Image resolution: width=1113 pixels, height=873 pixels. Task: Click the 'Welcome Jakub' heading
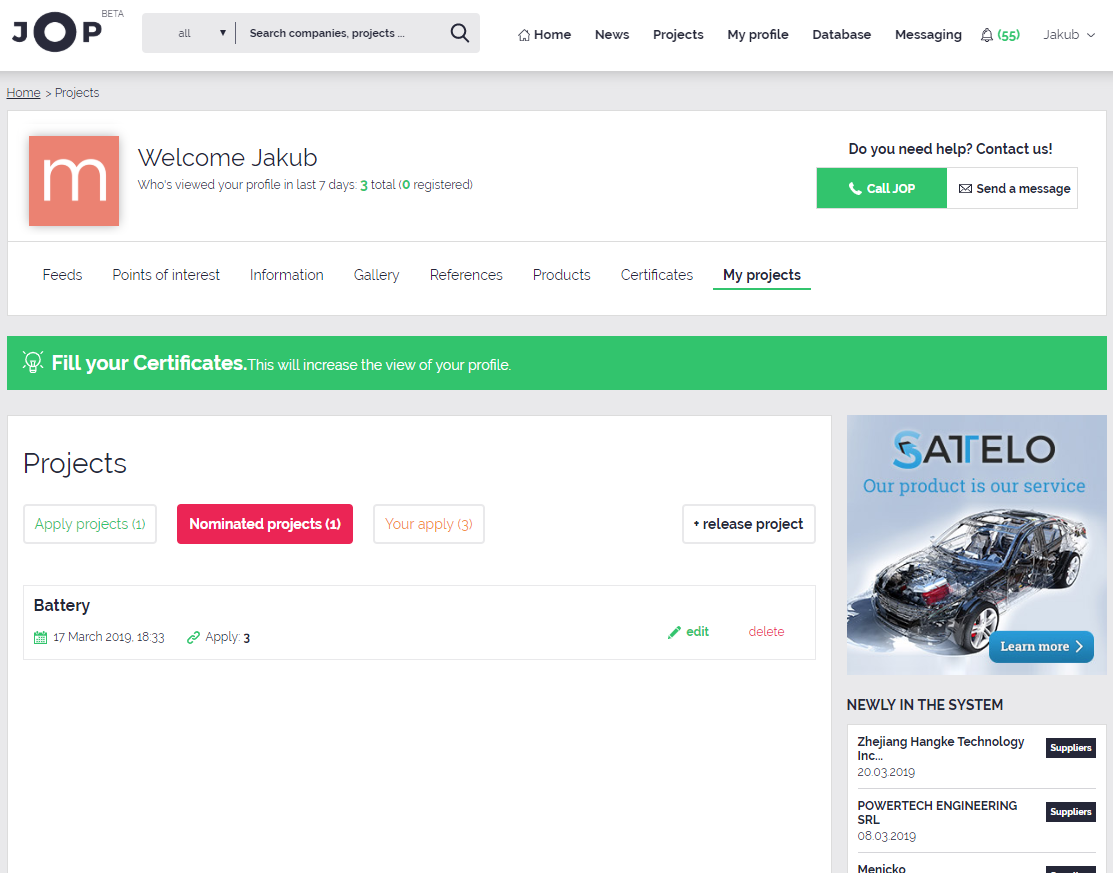[227, 158]
